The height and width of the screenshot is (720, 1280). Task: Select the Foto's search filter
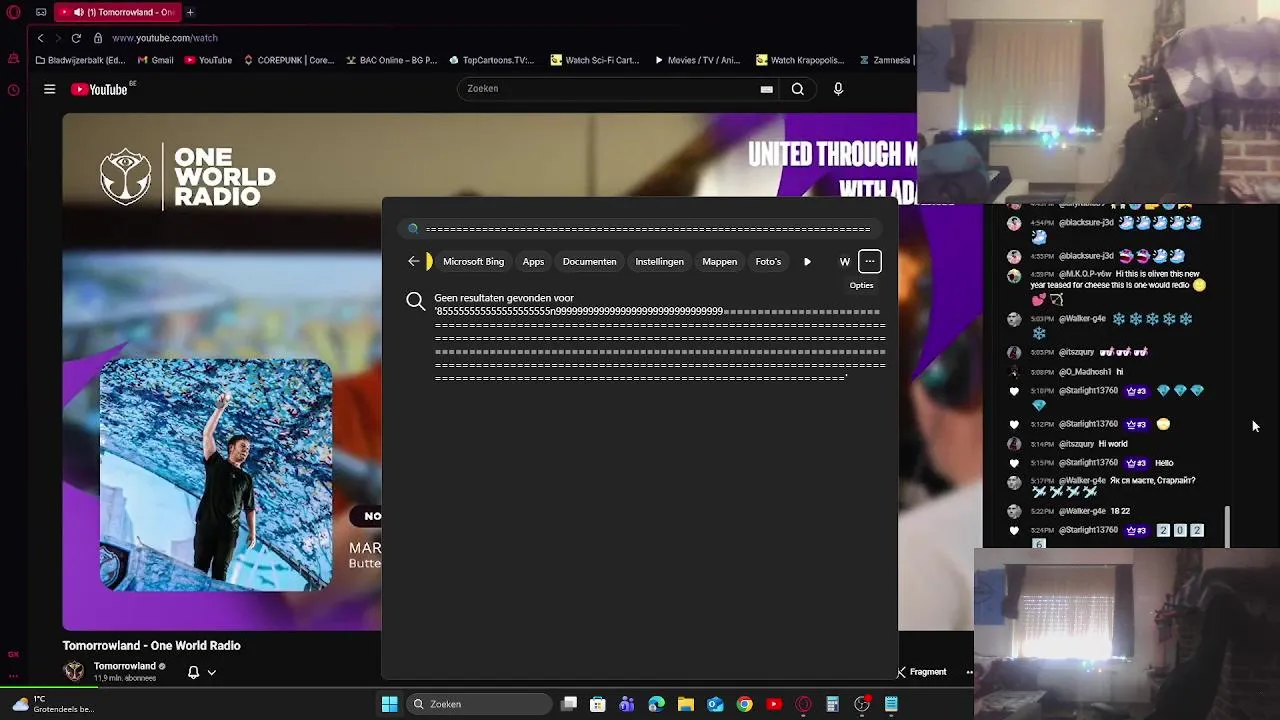point(768,262)
